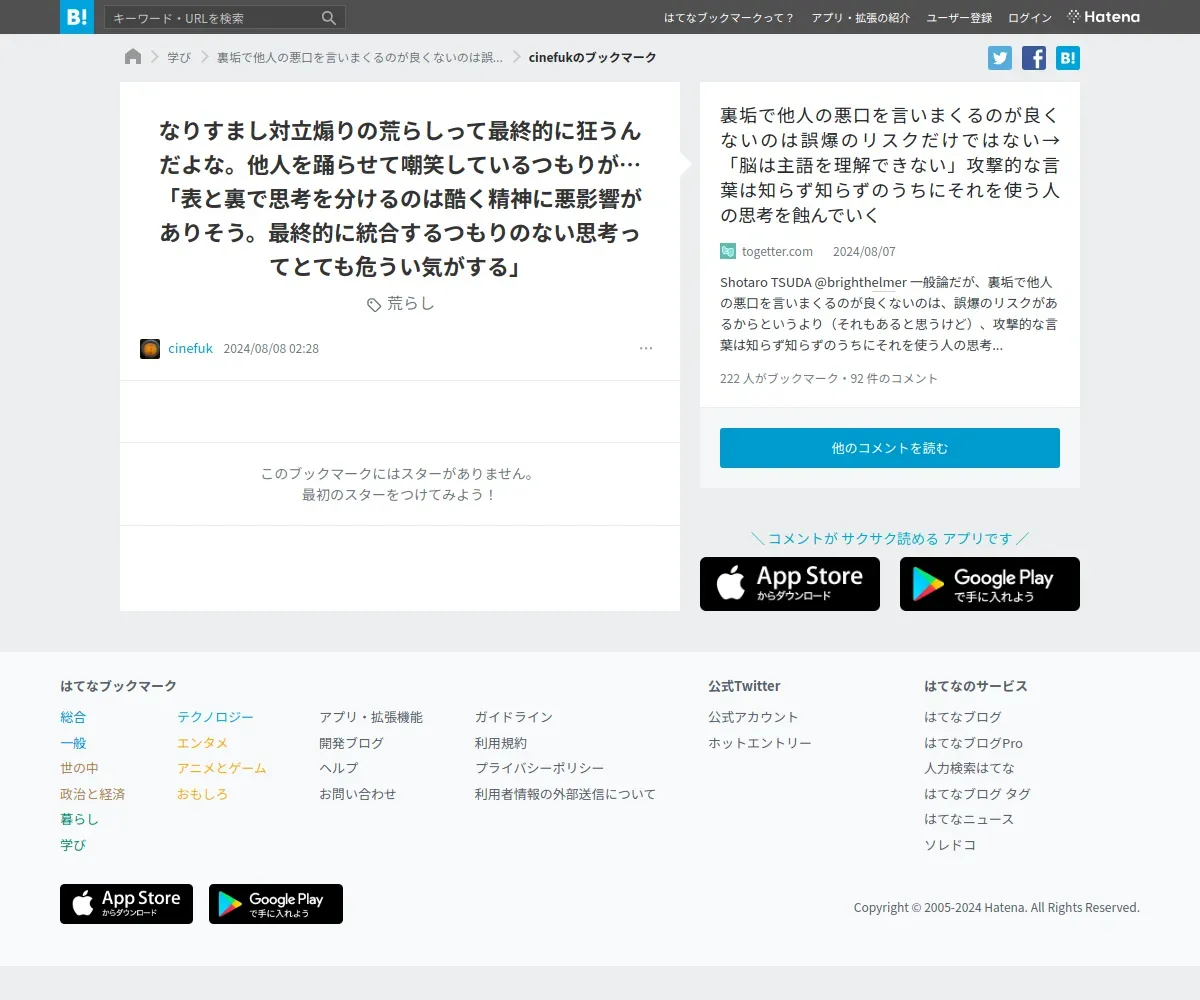
Task: Click the togetter.com favicon
Action: pos(728,251)
